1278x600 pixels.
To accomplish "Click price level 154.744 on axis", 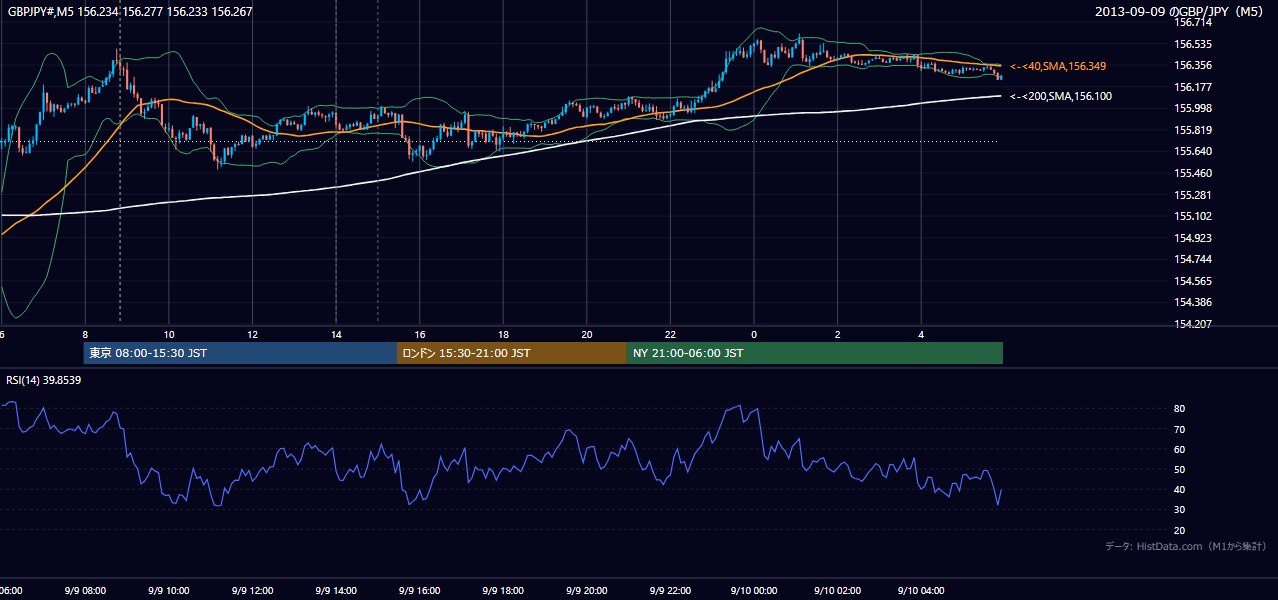I will click(x=1194, y=259).
